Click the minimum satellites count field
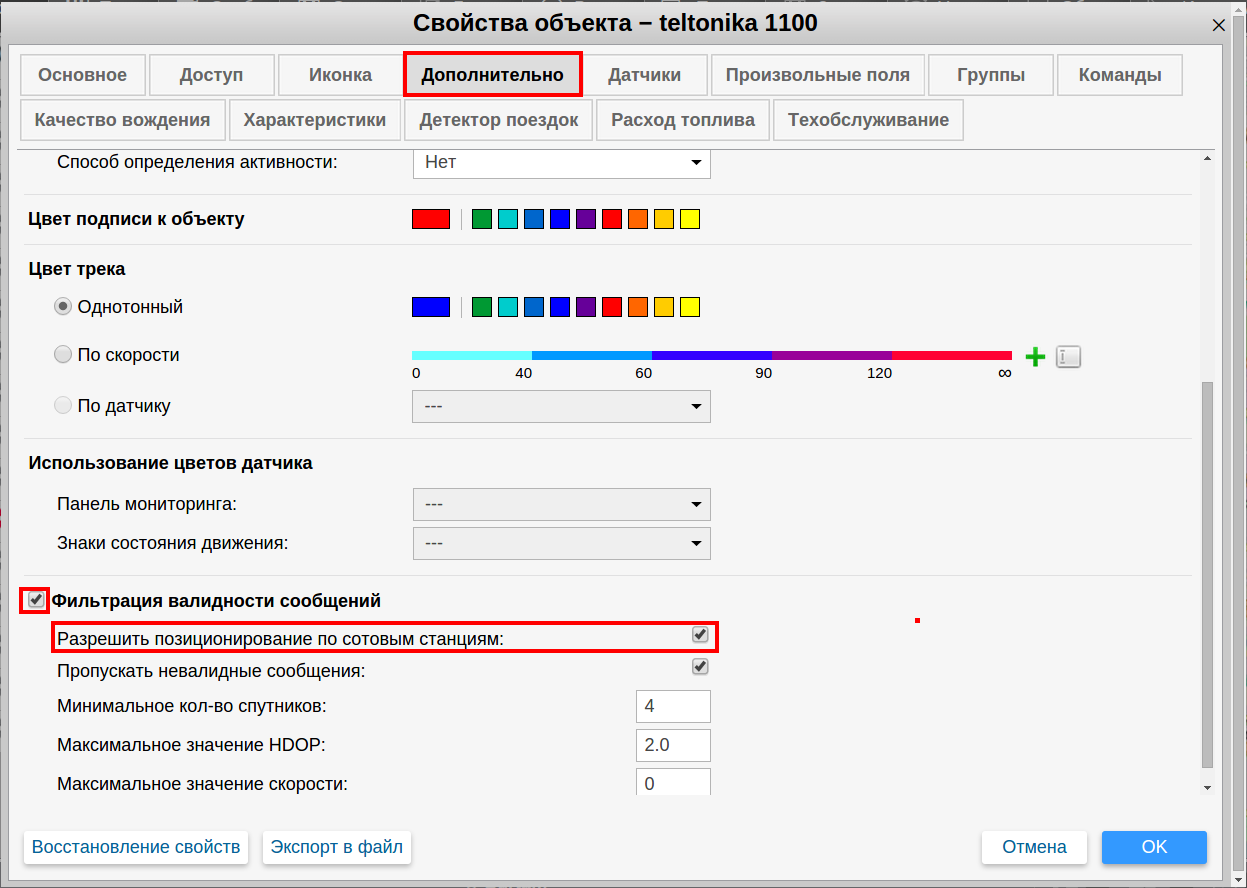 672,706
